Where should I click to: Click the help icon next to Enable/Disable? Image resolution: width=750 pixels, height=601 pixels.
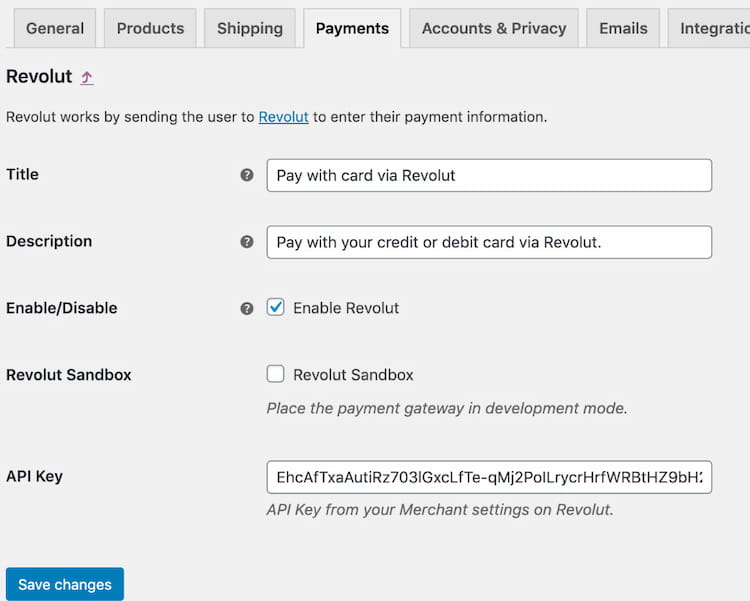(x=247, y=309)
